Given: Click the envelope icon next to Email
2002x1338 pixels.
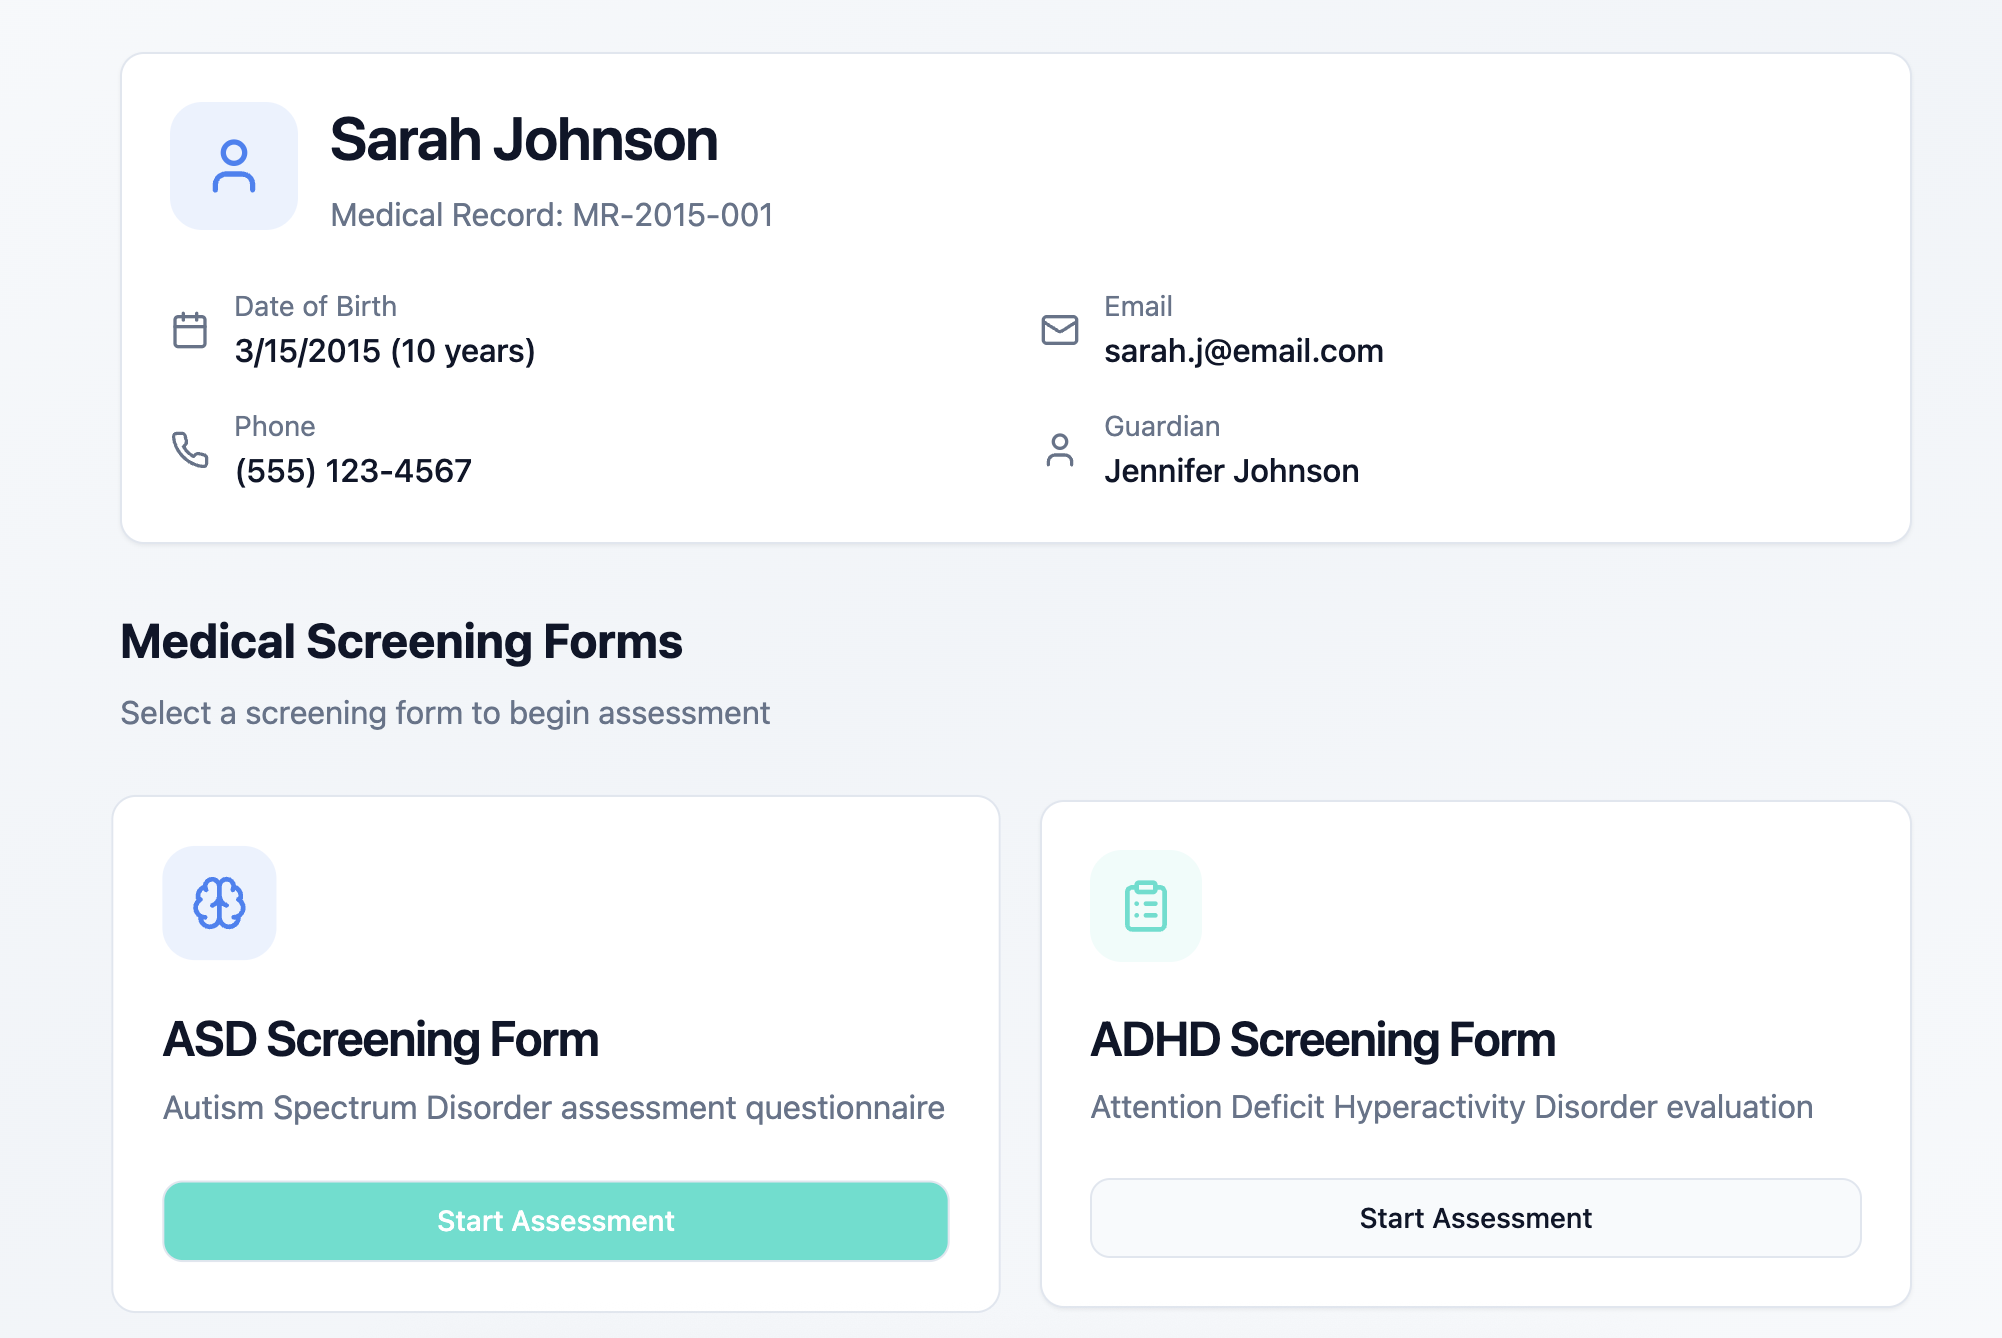Looking at the screenshot, I should coord(1059,330).
